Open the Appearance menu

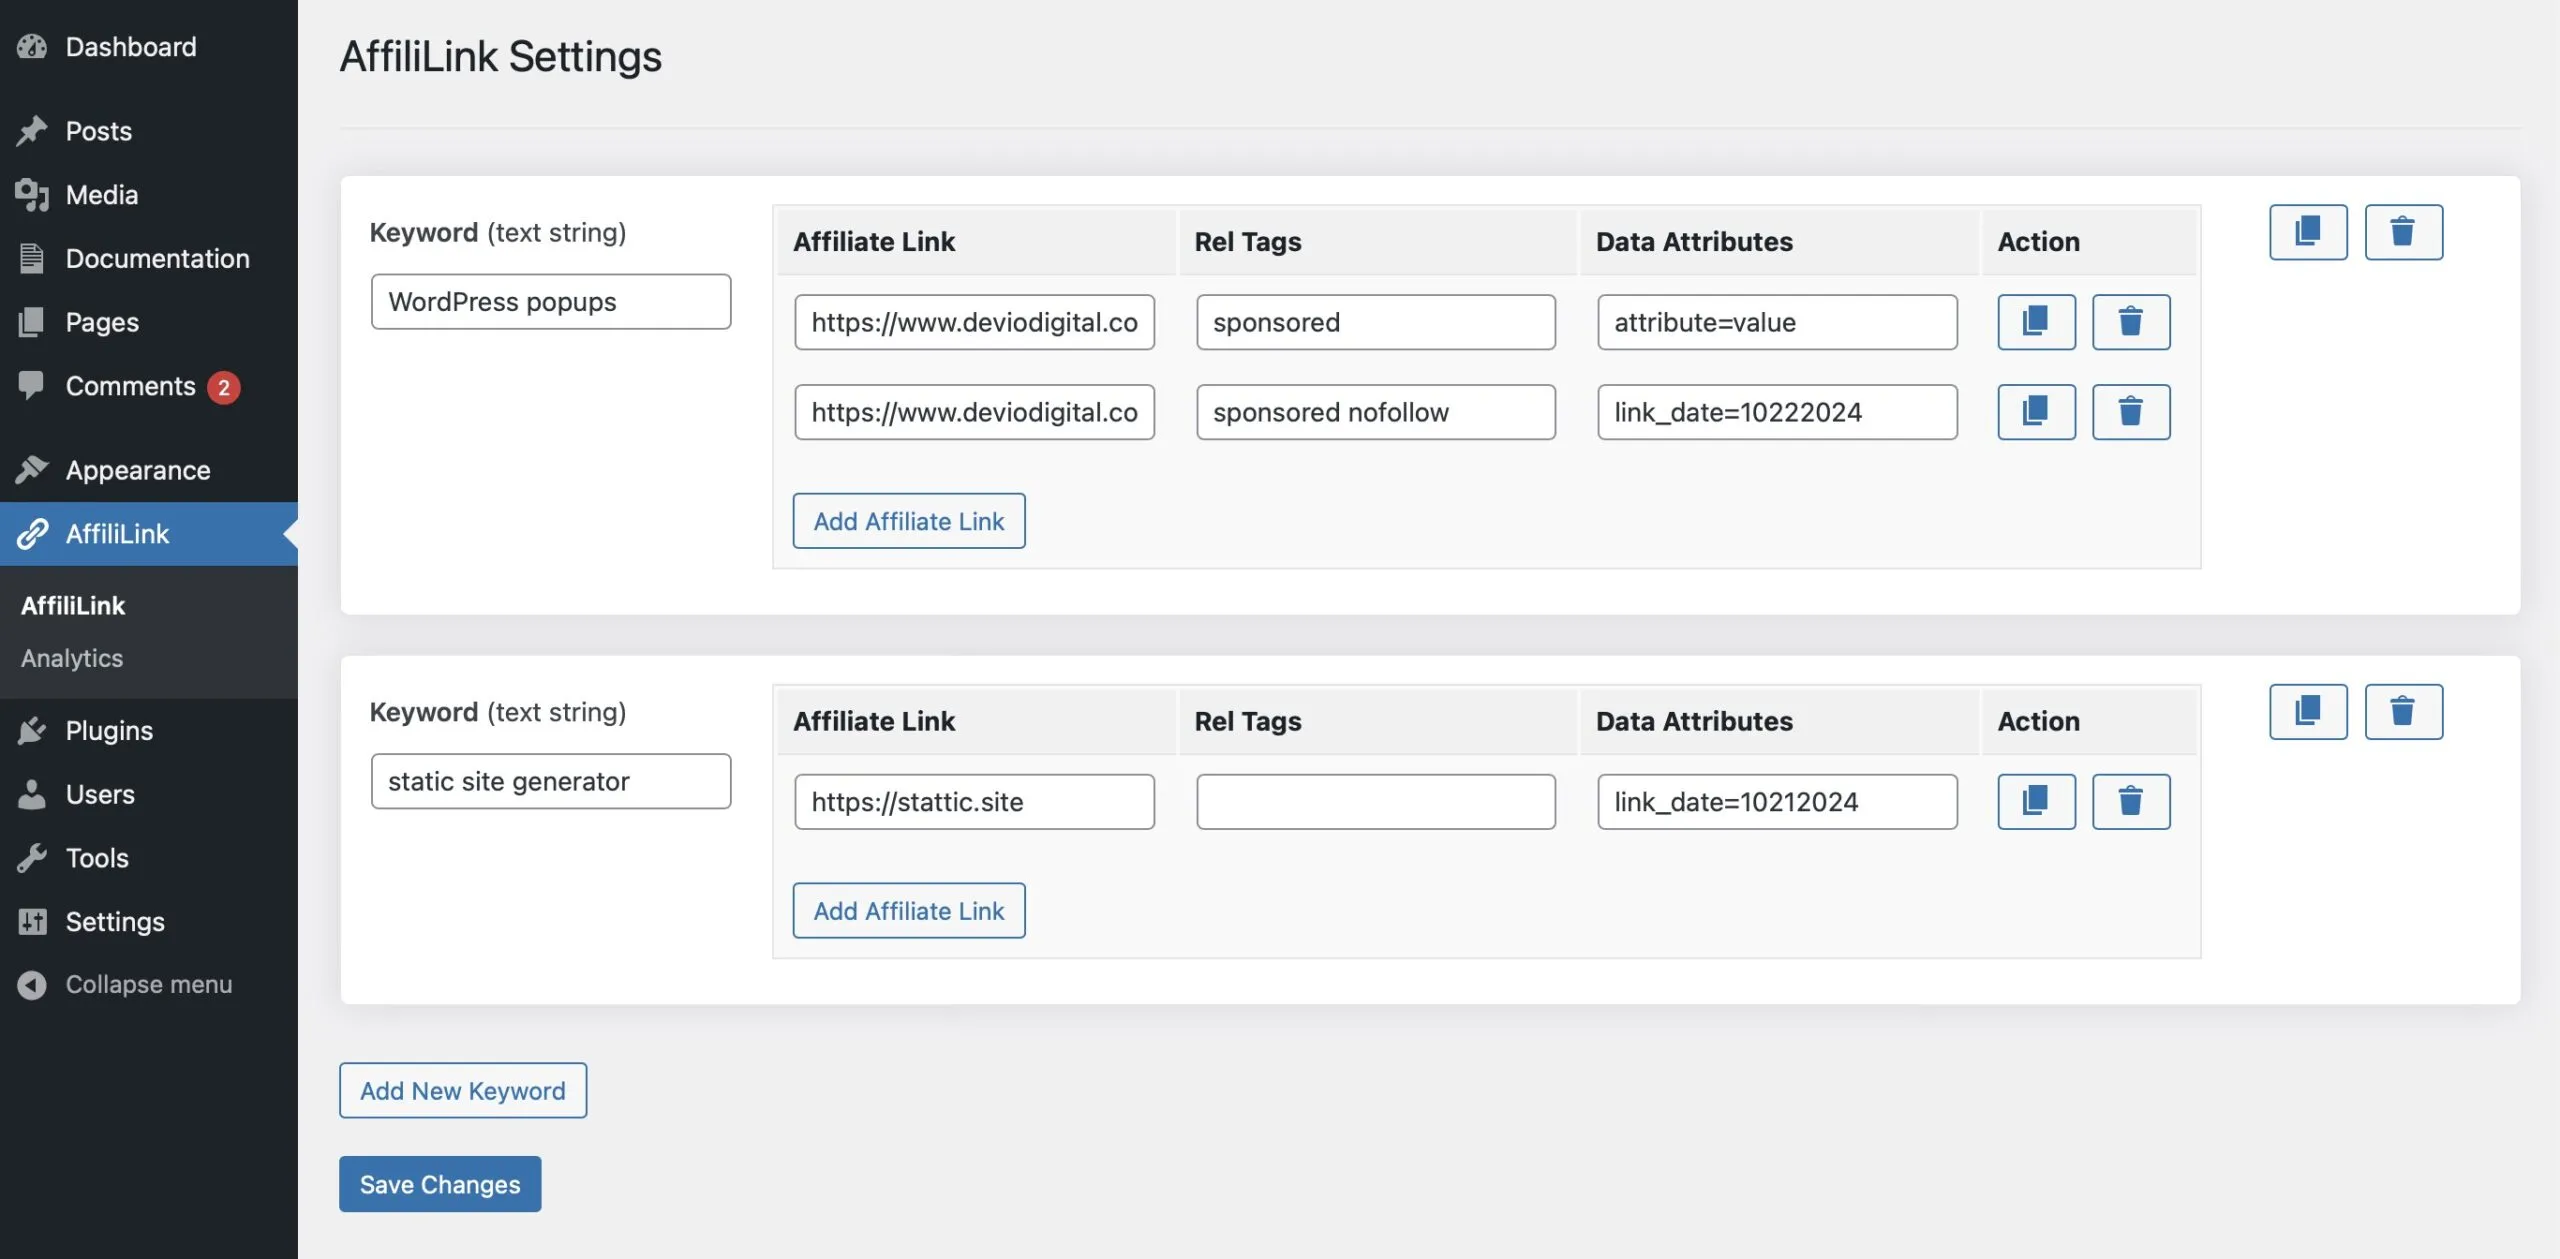tap(138, 470)
